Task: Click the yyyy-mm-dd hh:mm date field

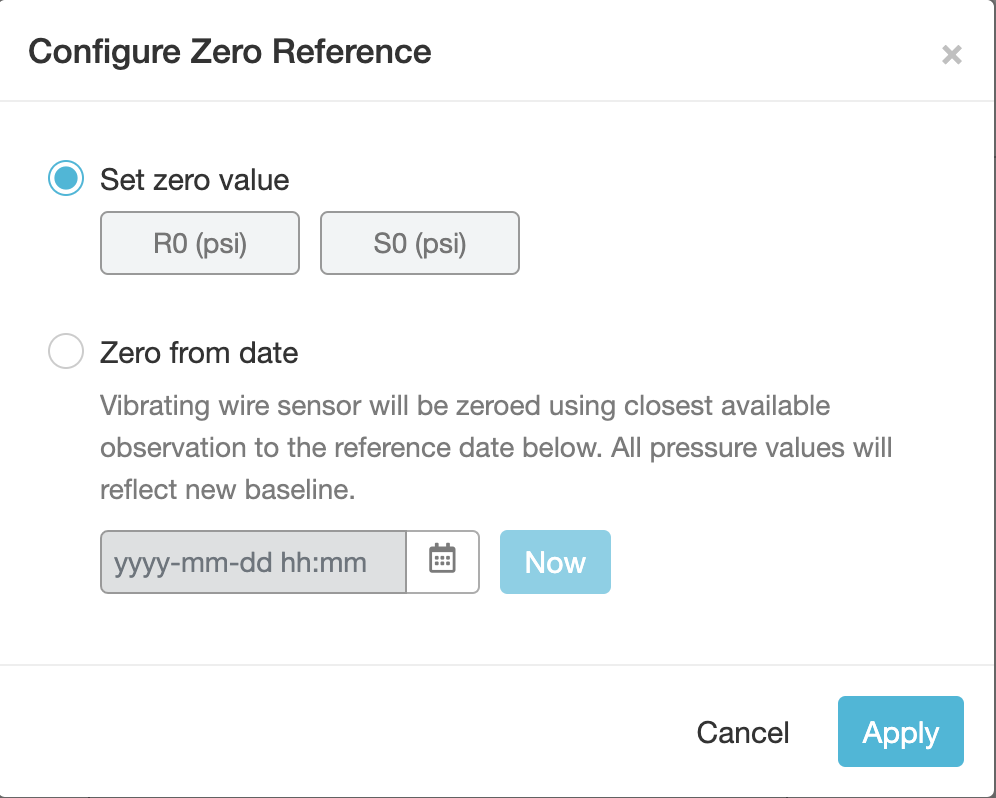Action: [x=253, y=562]
